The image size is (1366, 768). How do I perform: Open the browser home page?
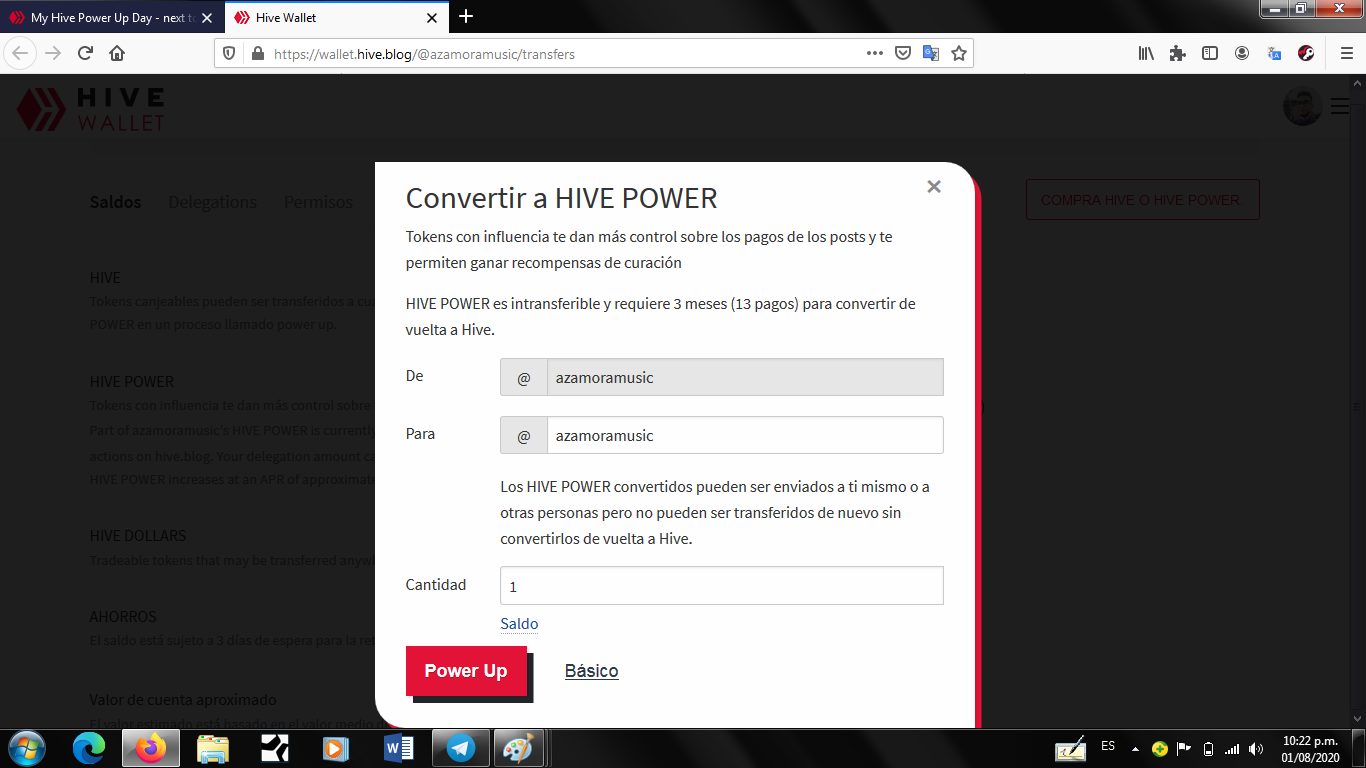pos(117,53)
